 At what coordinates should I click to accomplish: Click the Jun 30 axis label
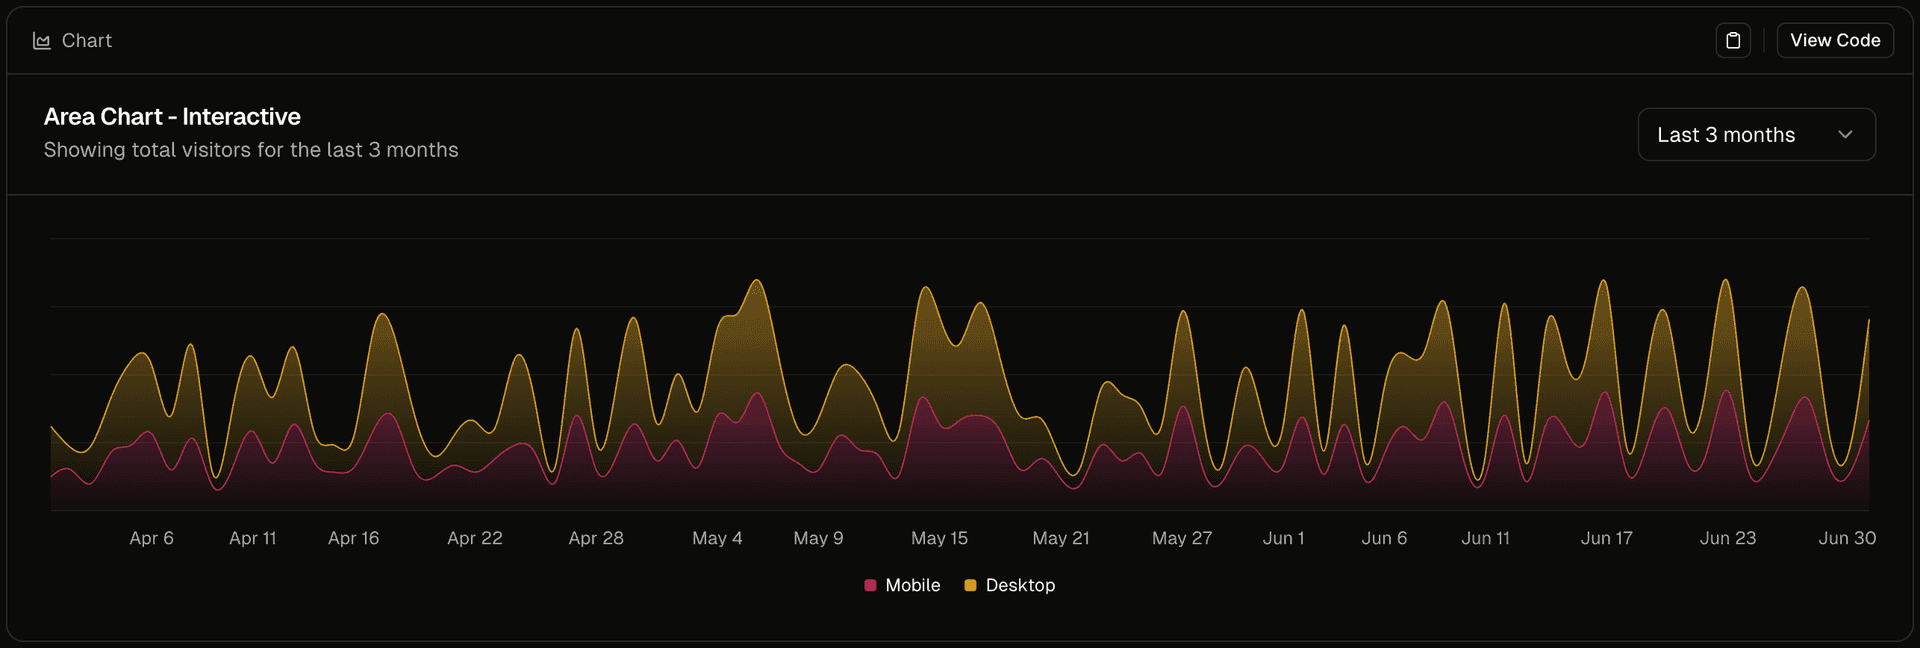coord(1846,538)
